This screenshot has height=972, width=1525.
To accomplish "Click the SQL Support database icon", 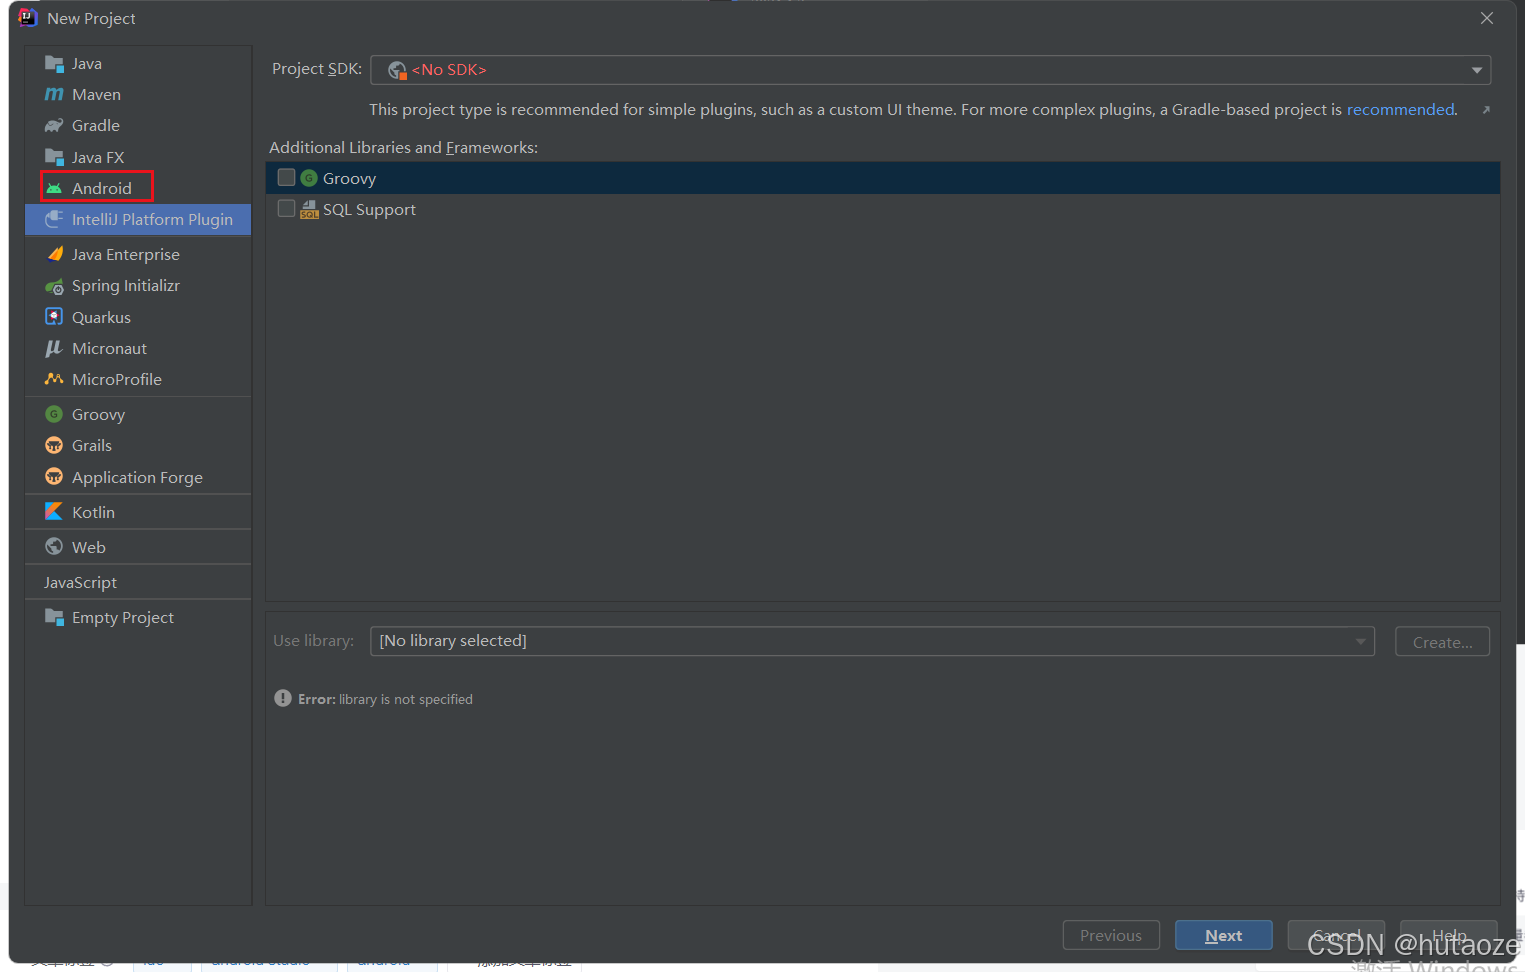I will pos(309,209).
